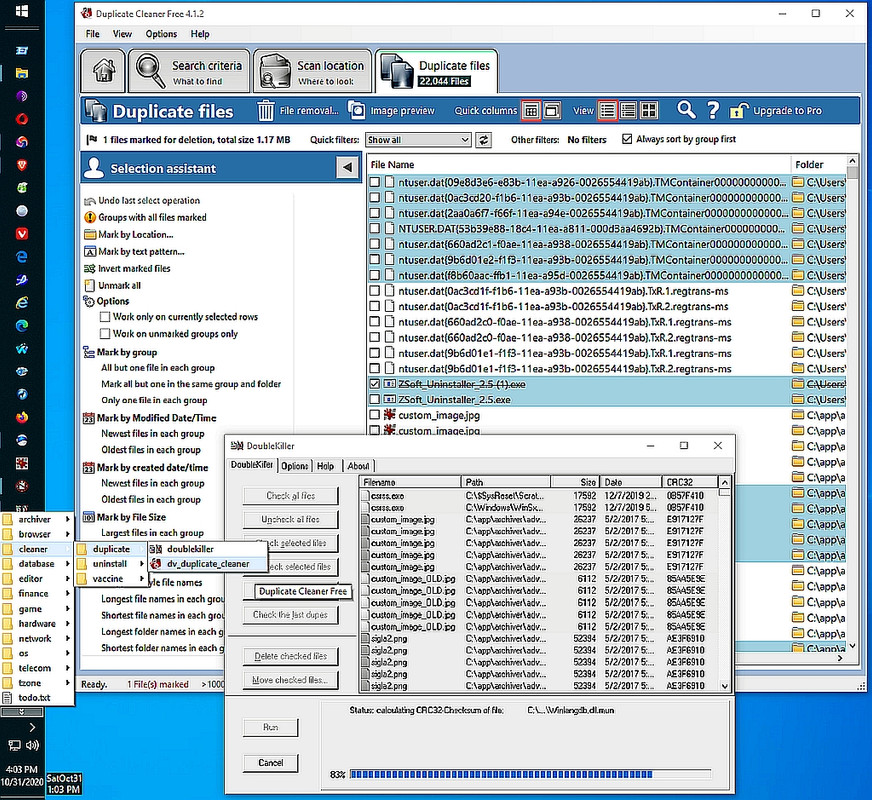
Task: Click DoubleKiller list scroll down arrow
Action: pos(724,686)
